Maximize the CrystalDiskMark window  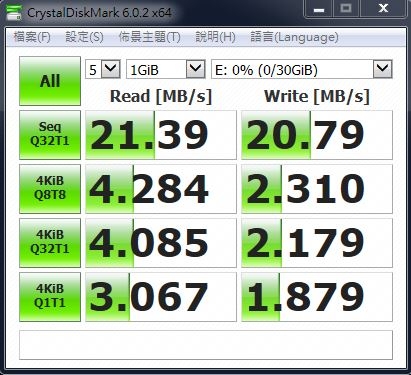(x=346, y=9)
